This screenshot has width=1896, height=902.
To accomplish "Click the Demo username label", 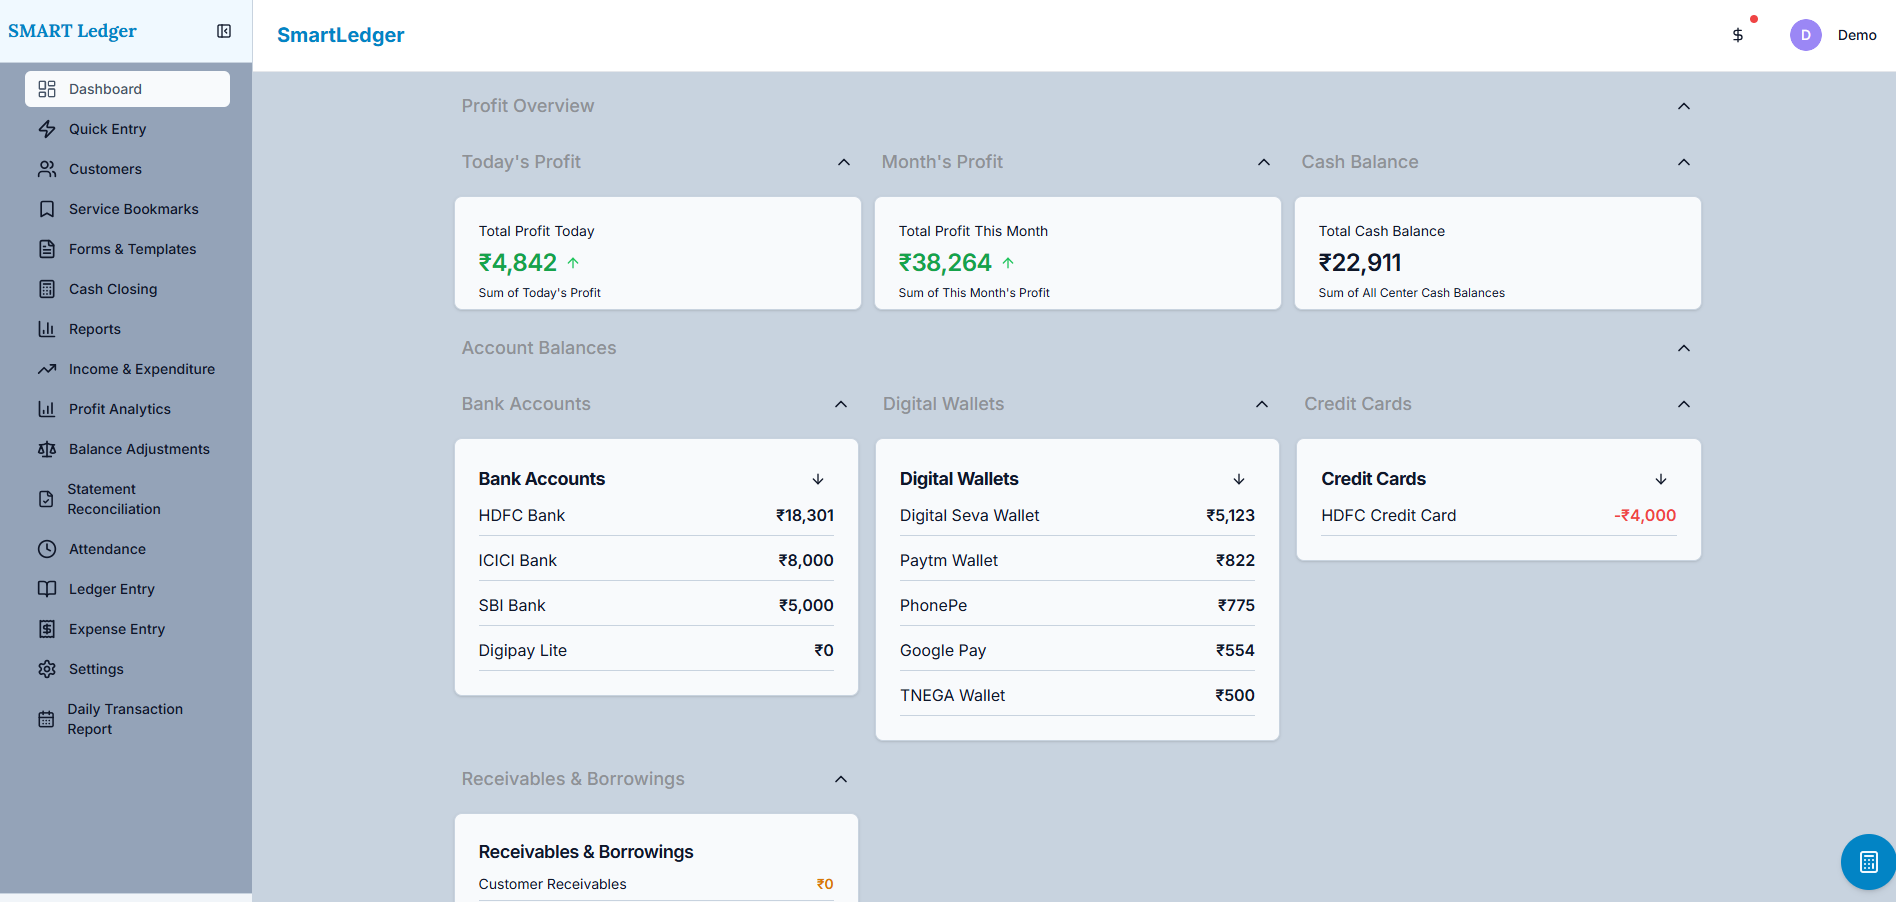I will click(x=1857, y=35).
